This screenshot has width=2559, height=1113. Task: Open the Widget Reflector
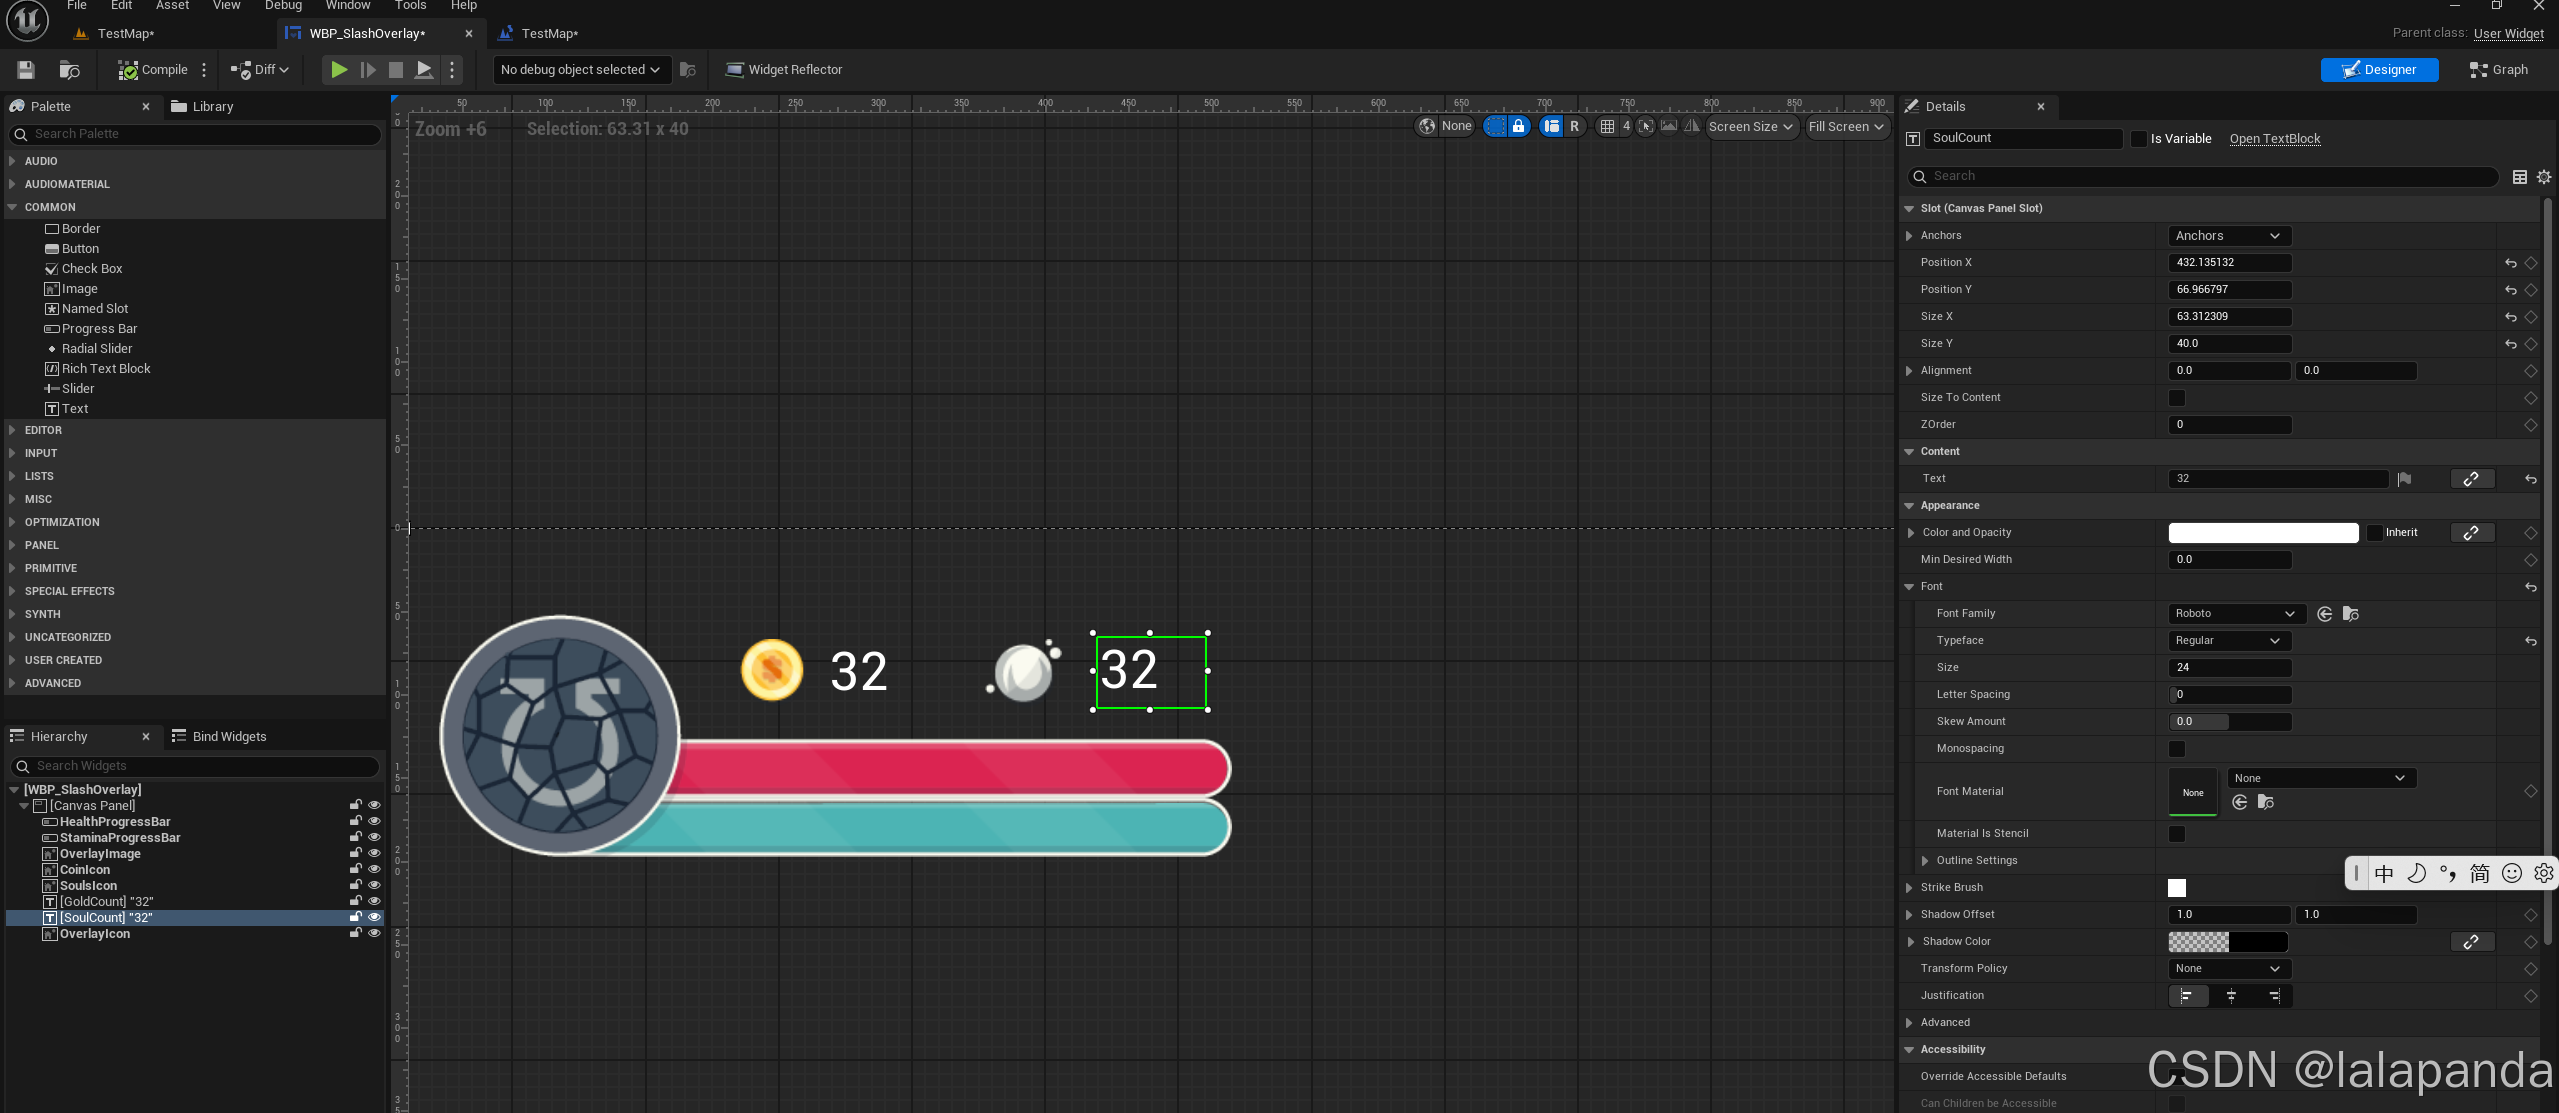click(784, 70)
